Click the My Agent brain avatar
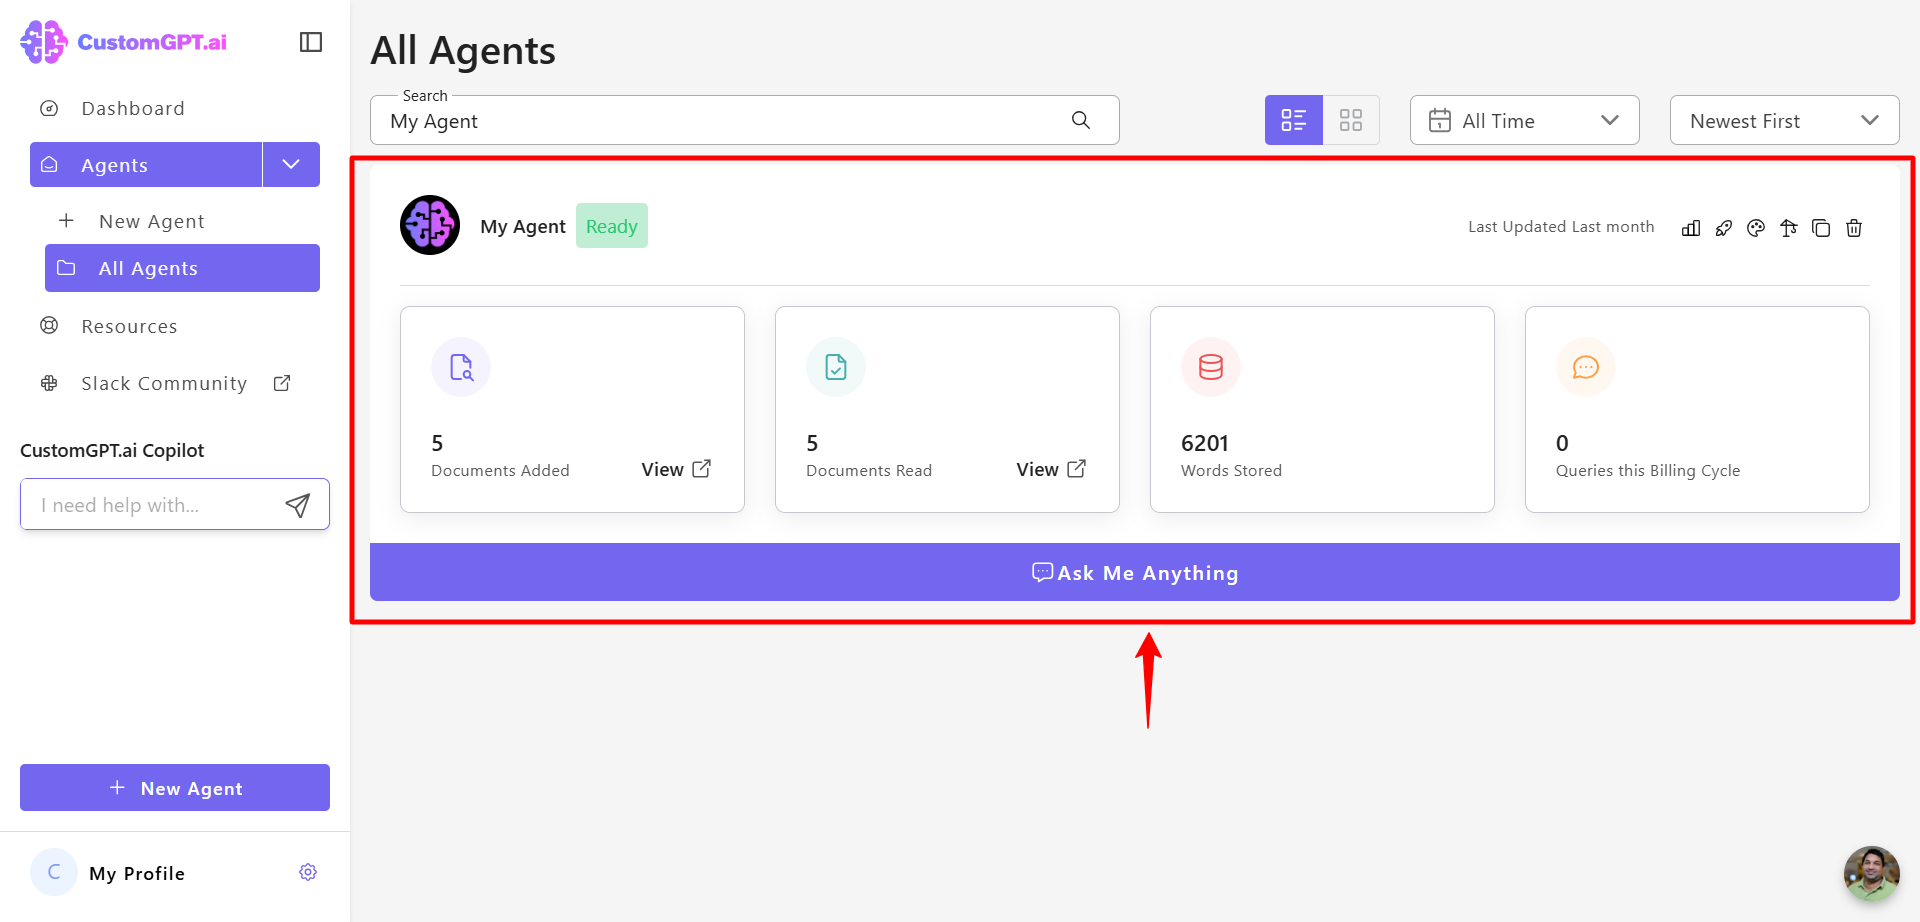Screen dimensions: 1920x922 pyautogui.click(x=430, y=225)
